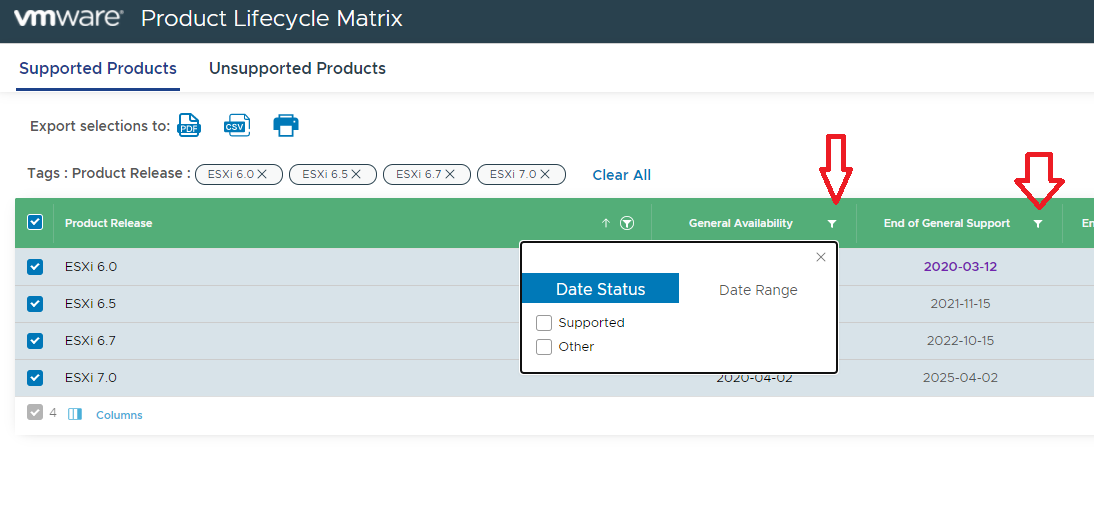1094x522 pixels.
Task: Click End of General Support header
Action: coord(947,223)
